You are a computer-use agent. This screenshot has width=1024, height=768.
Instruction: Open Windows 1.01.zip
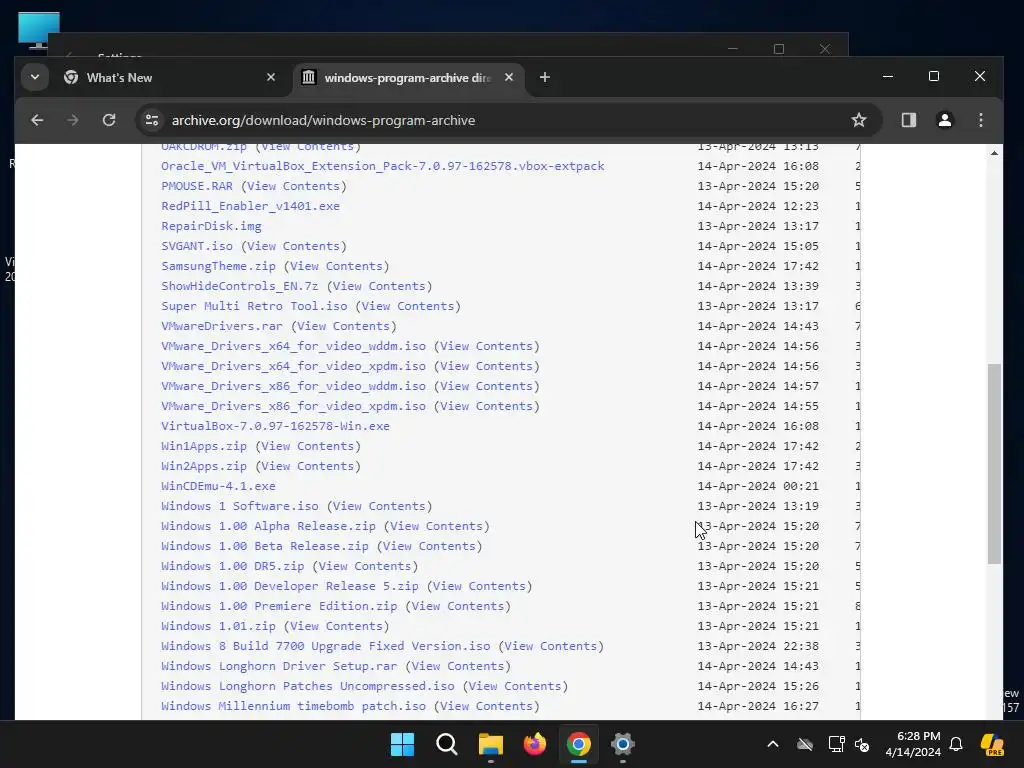coord(218,626)
